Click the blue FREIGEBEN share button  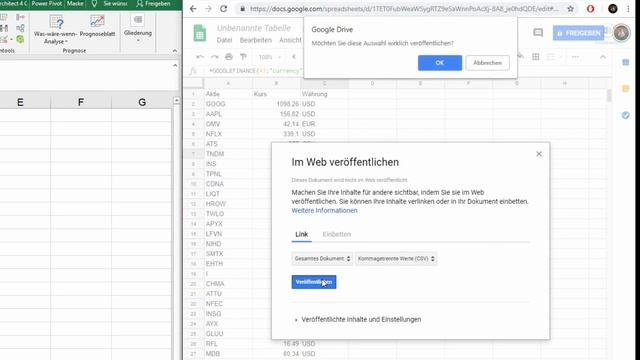(578, 33)
